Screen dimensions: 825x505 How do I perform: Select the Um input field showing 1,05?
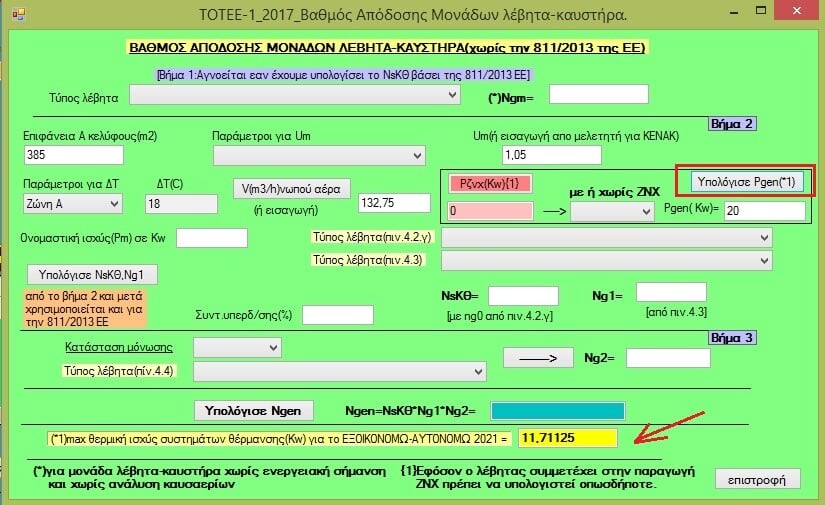point(550,156)
